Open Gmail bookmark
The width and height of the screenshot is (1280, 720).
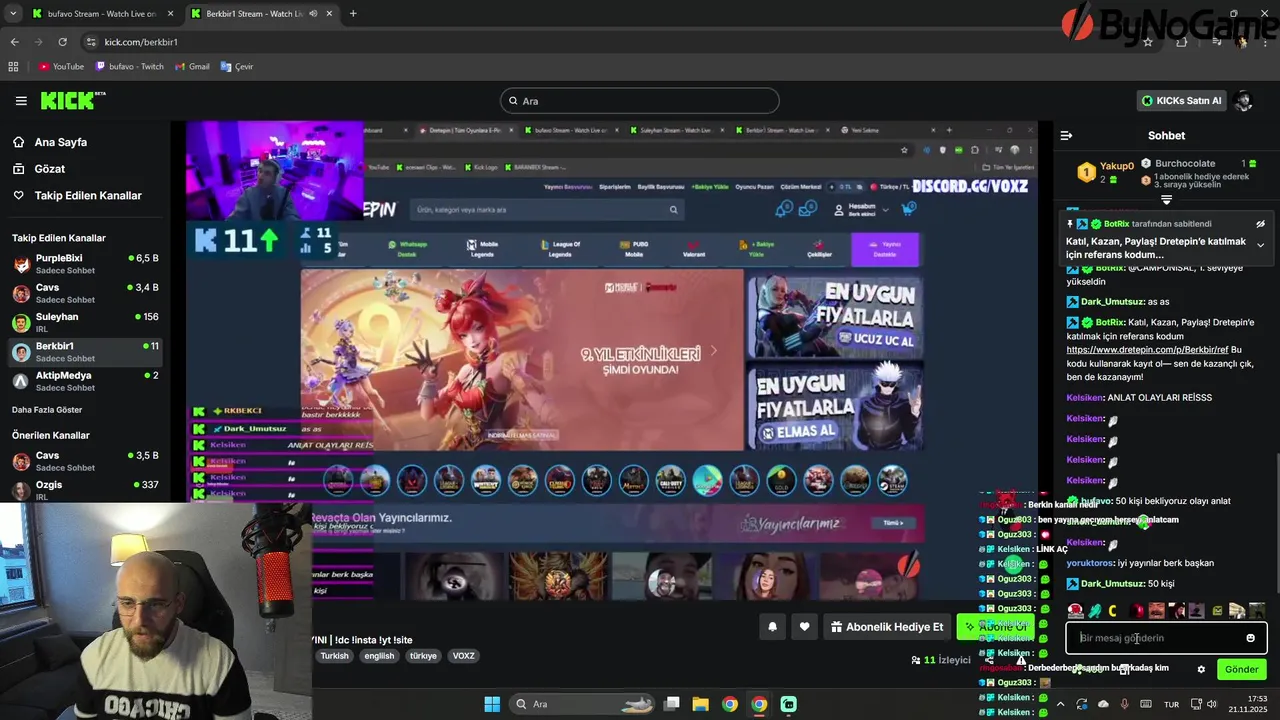pyautogui.click(x=192, y=67)
